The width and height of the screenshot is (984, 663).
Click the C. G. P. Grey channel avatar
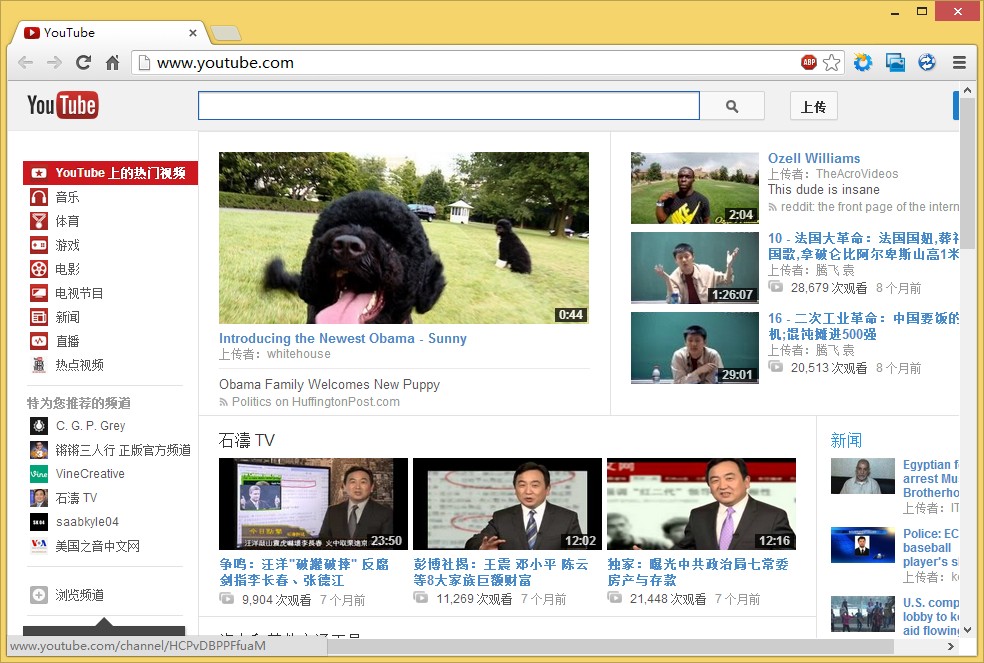point(39,426)
